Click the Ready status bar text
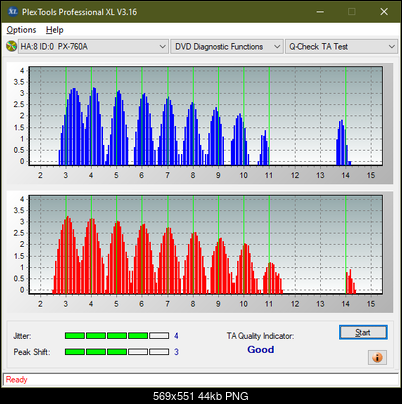Viewport: 402px width, 404px height. click(x=17, y=380)
